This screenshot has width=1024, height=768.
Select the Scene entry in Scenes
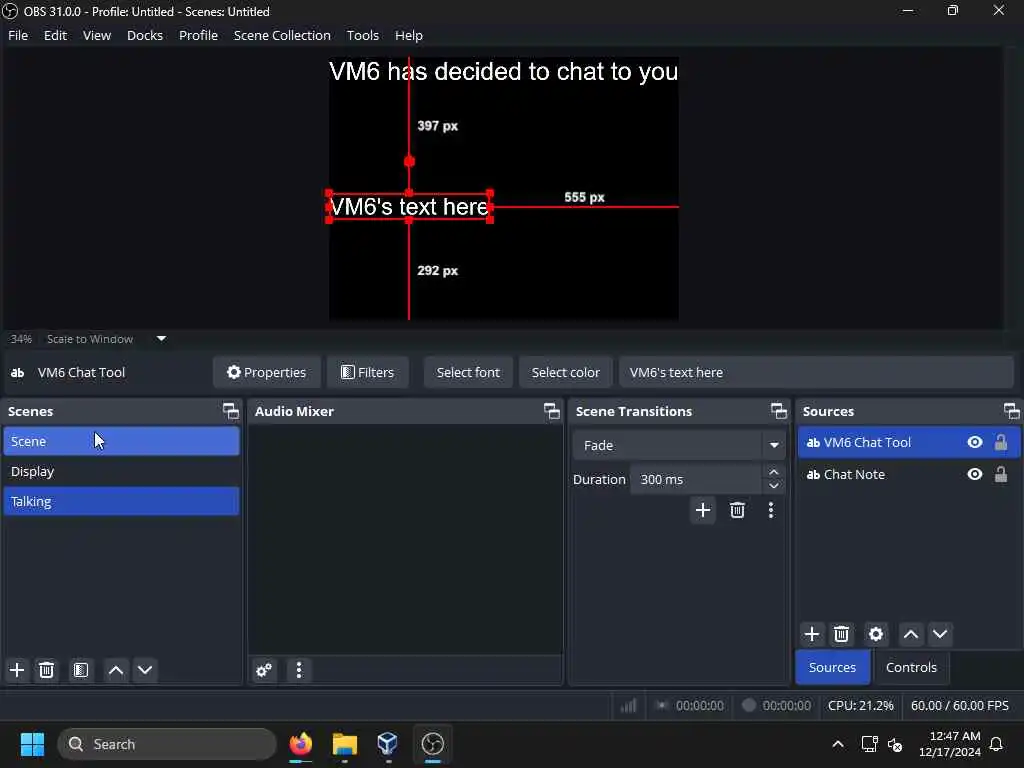121,441
